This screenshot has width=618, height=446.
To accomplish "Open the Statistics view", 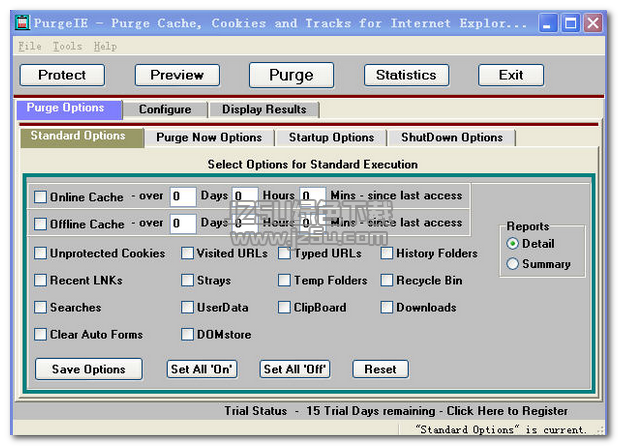I will [406, 75].
